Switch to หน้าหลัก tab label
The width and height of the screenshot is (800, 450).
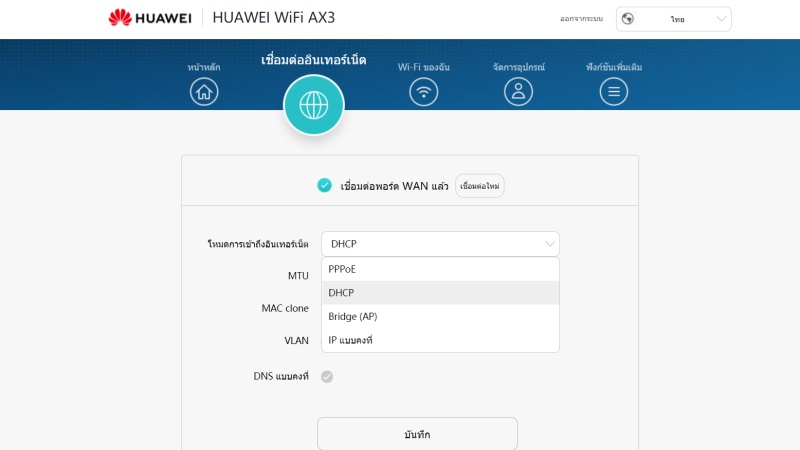point(204,67)
